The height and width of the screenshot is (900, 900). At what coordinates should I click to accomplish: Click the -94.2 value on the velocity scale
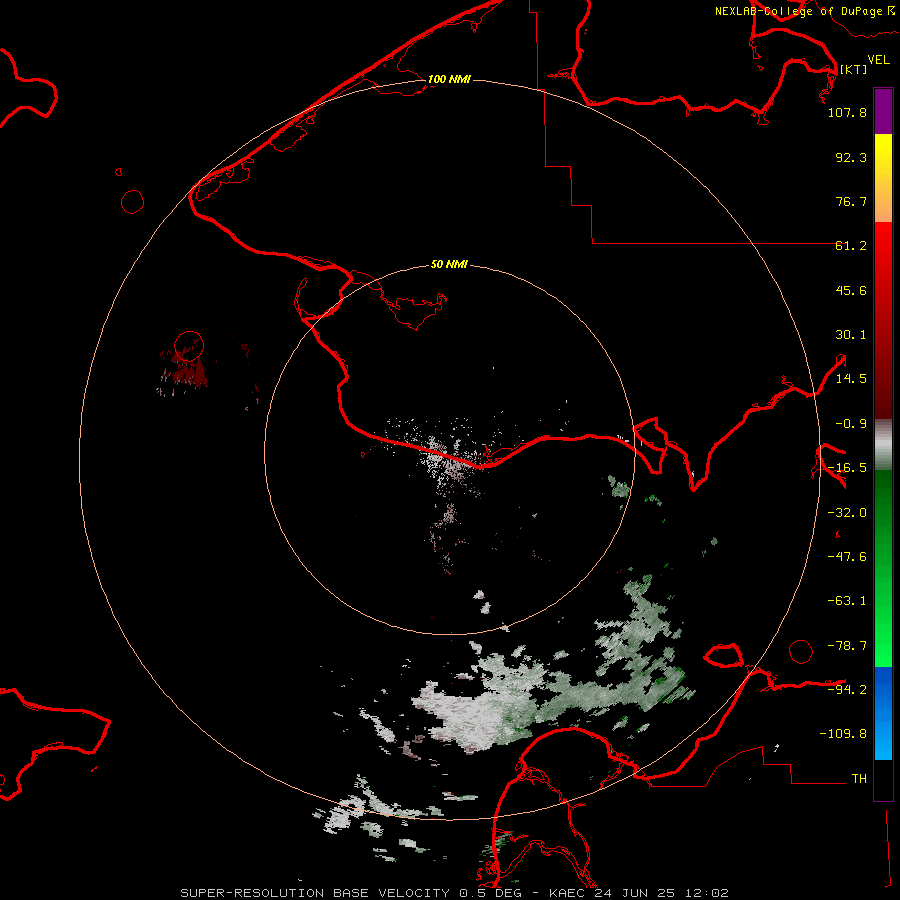[x=847, y=689]
